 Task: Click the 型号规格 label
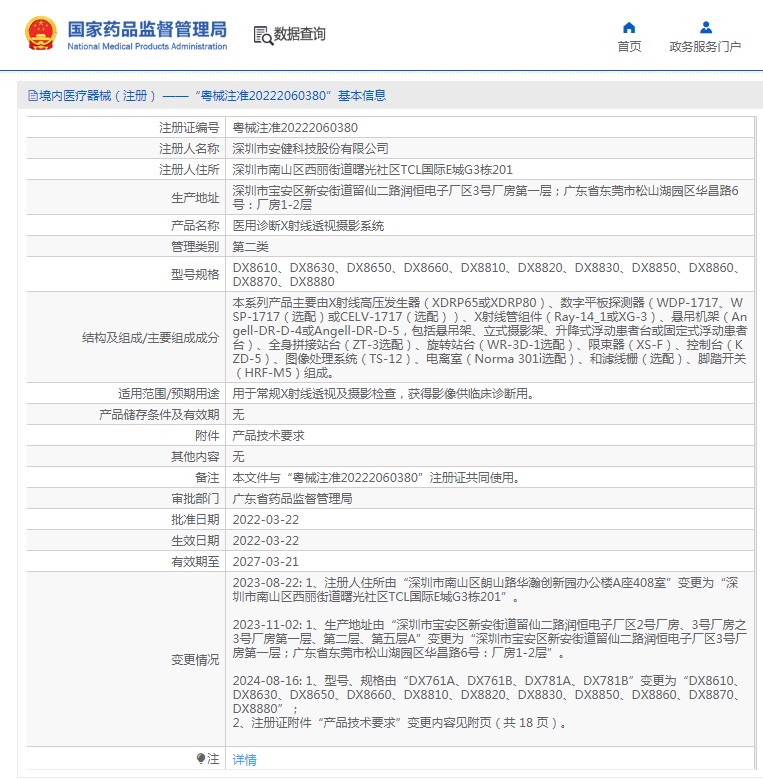tap(195, 274)
